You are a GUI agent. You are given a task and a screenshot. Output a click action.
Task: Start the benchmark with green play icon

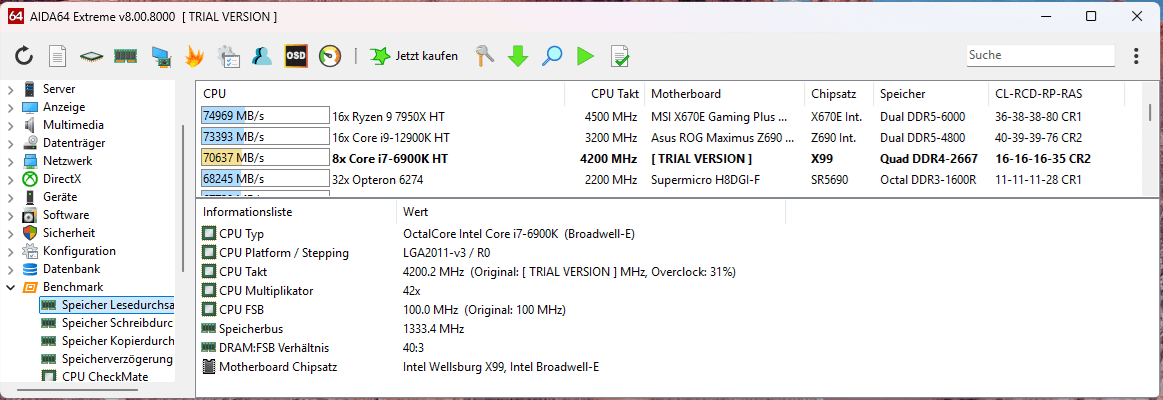586,56
